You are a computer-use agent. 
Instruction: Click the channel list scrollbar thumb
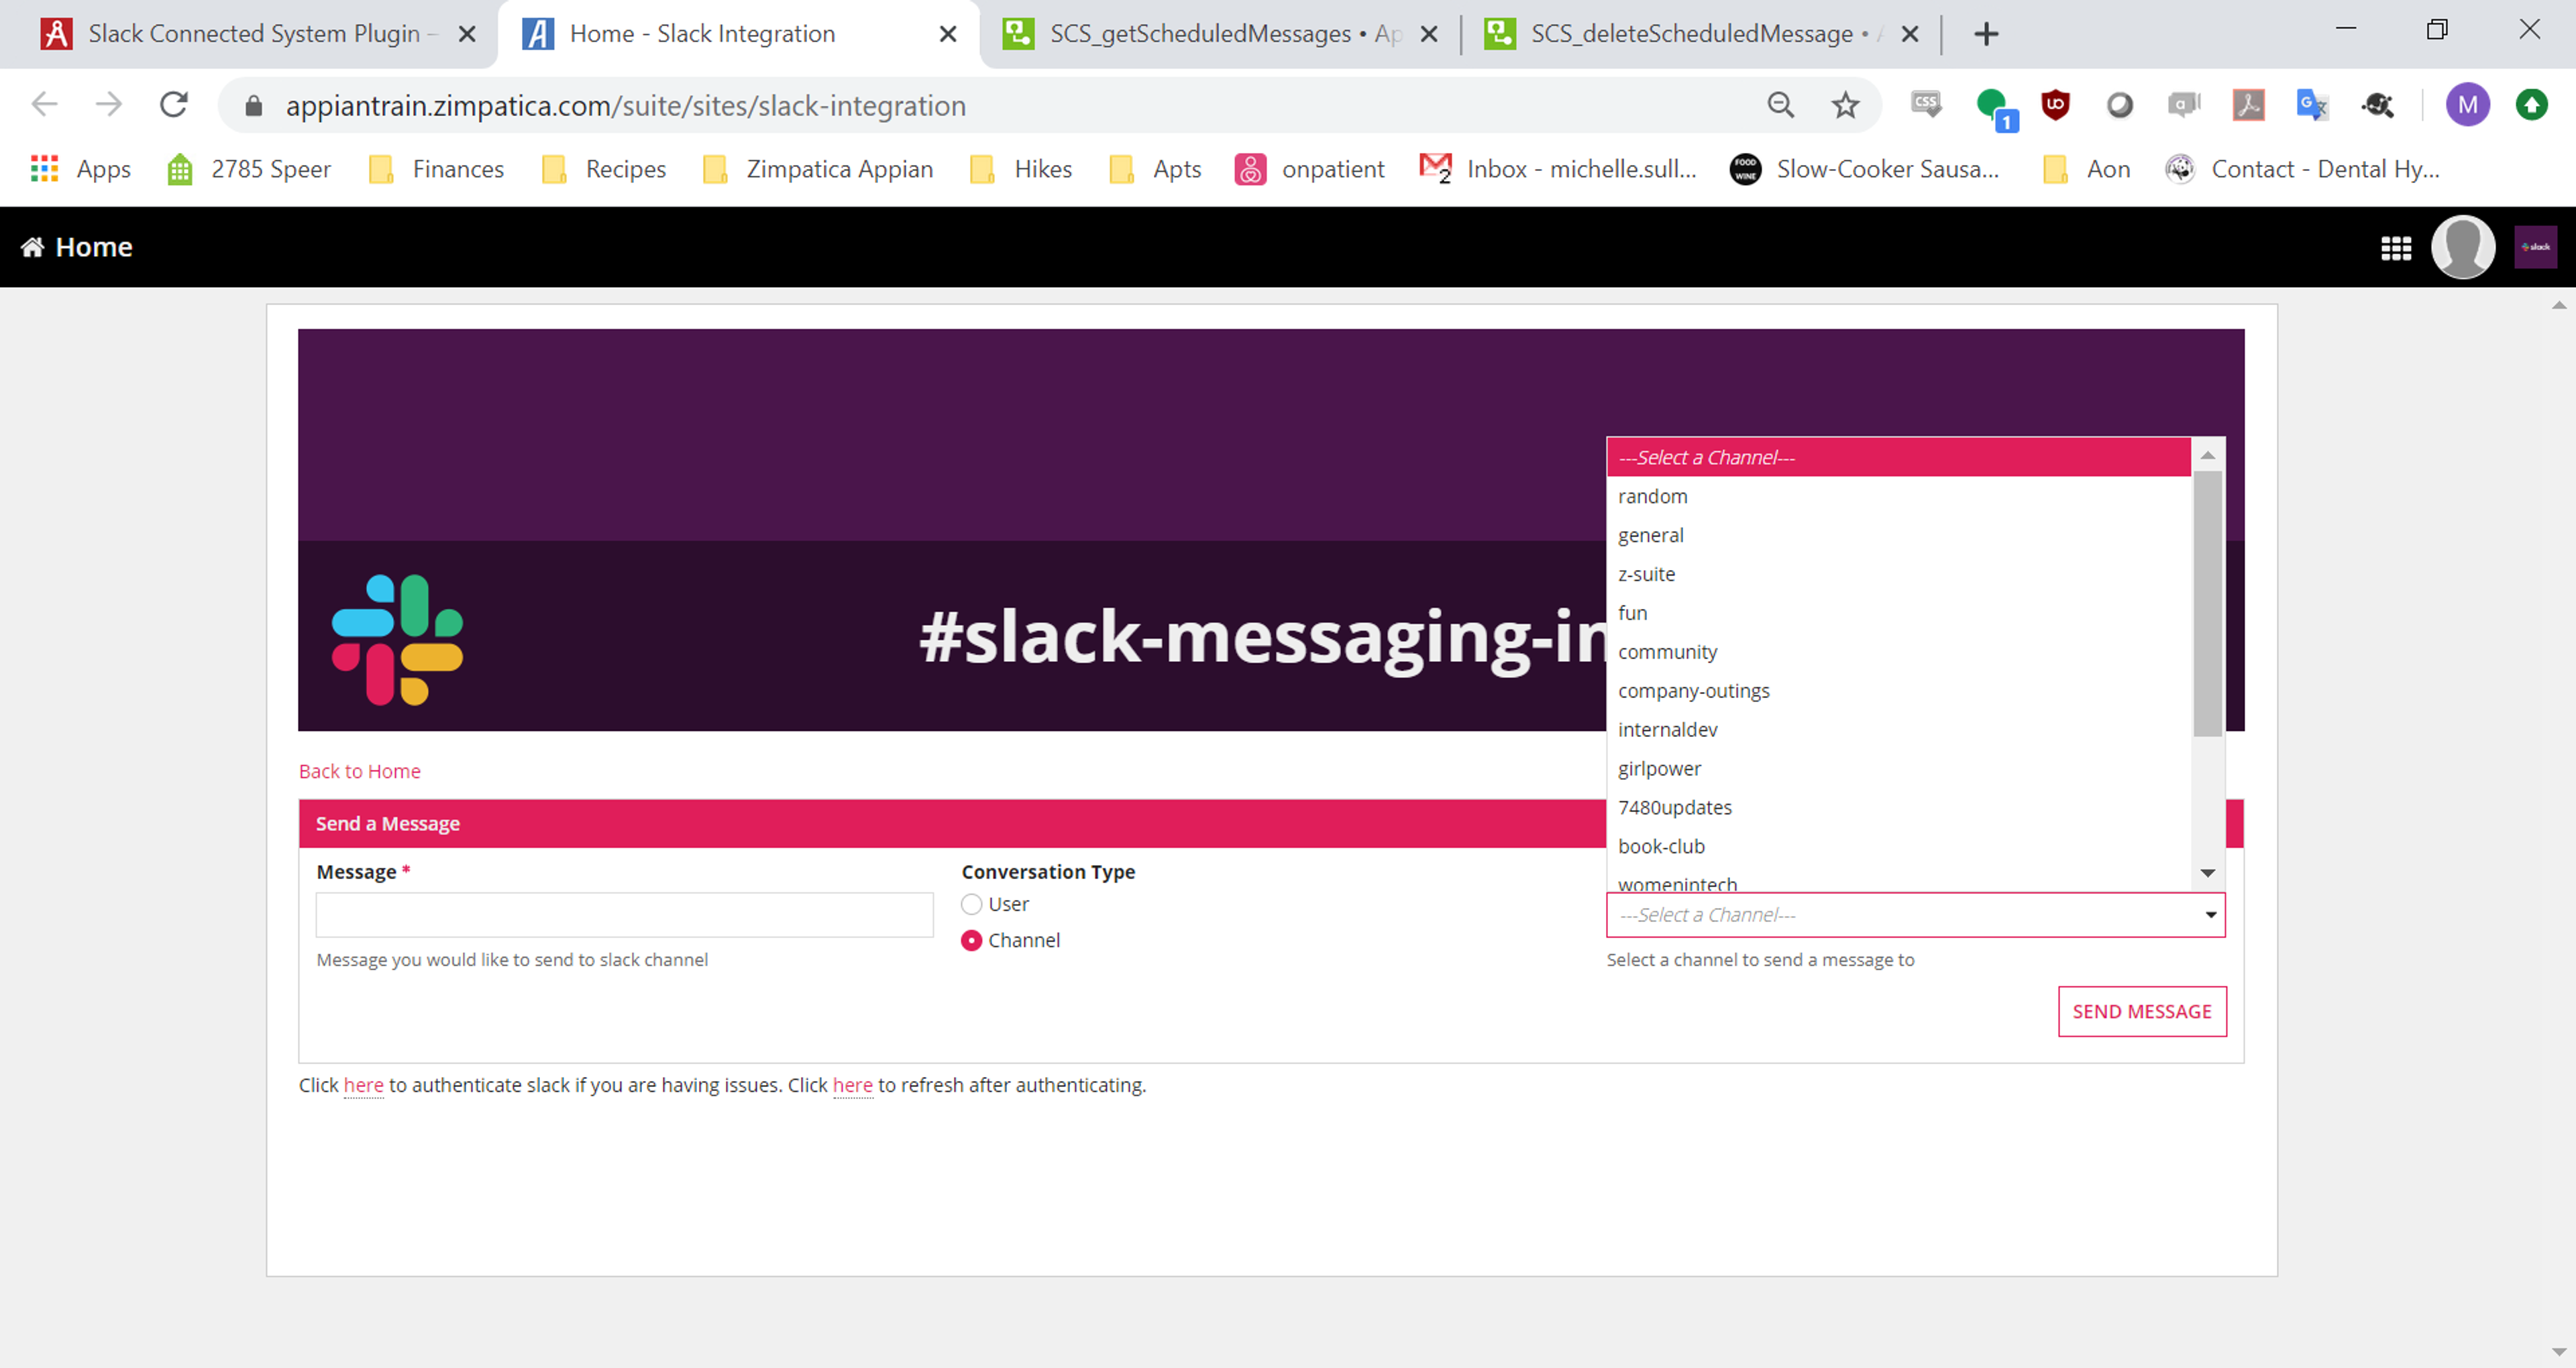pos(2207,604)
